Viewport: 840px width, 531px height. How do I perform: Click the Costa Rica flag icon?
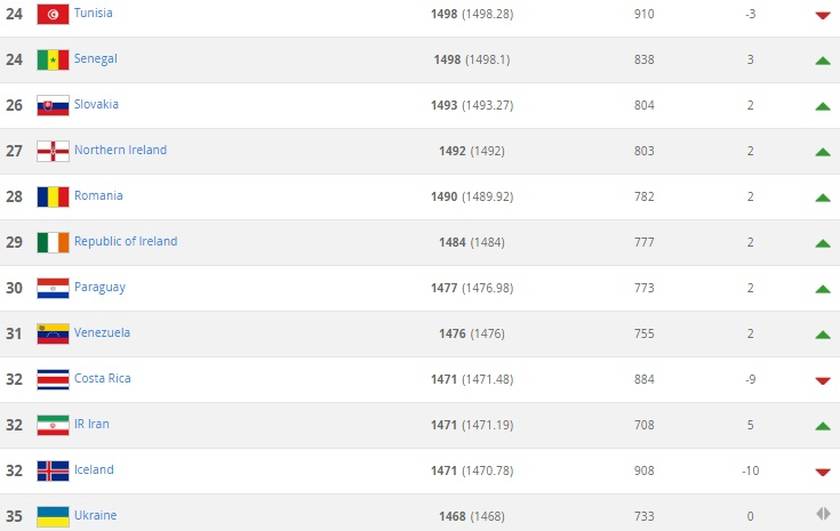[x=53, y=379]
